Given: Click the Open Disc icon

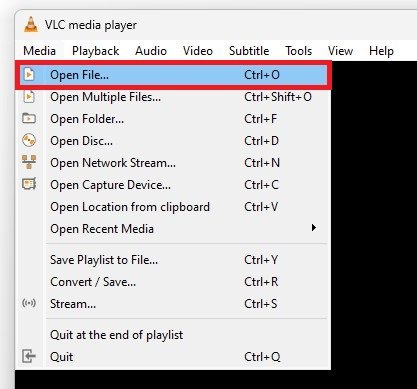Looking at the screenshot, I should click(29, 140).
